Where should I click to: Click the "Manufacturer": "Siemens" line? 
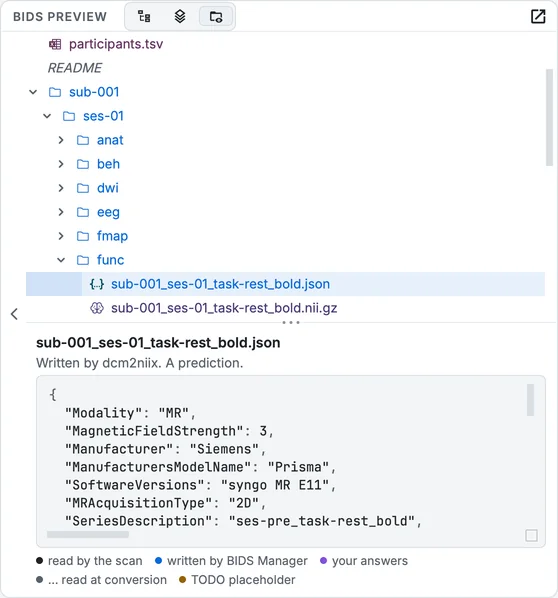click(x=166, y=449)
